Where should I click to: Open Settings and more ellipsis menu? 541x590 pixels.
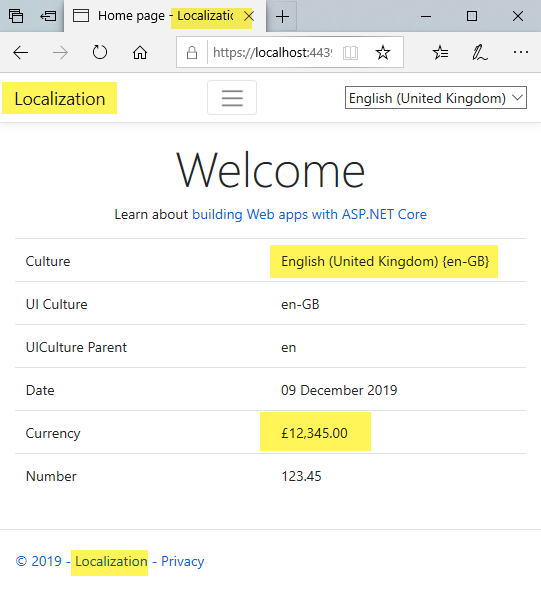point(521,52)
